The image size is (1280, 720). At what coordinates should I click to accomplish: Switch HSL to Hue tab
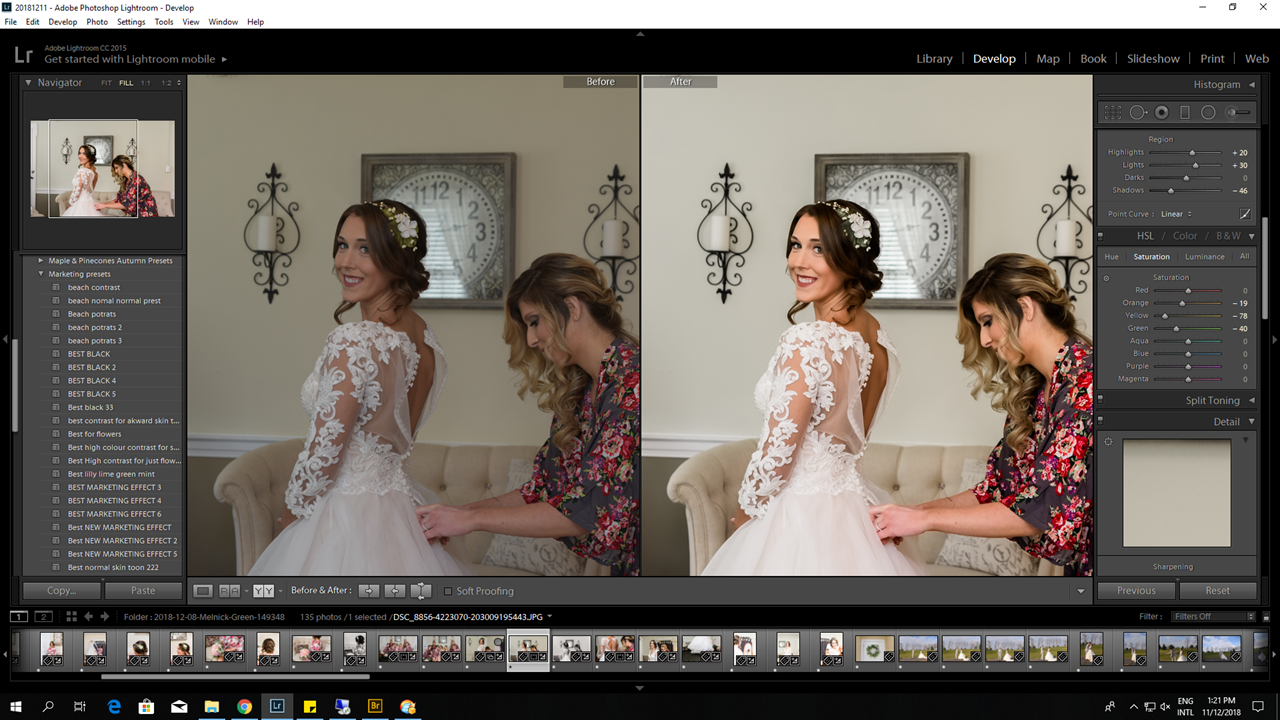click(1111, 257)
